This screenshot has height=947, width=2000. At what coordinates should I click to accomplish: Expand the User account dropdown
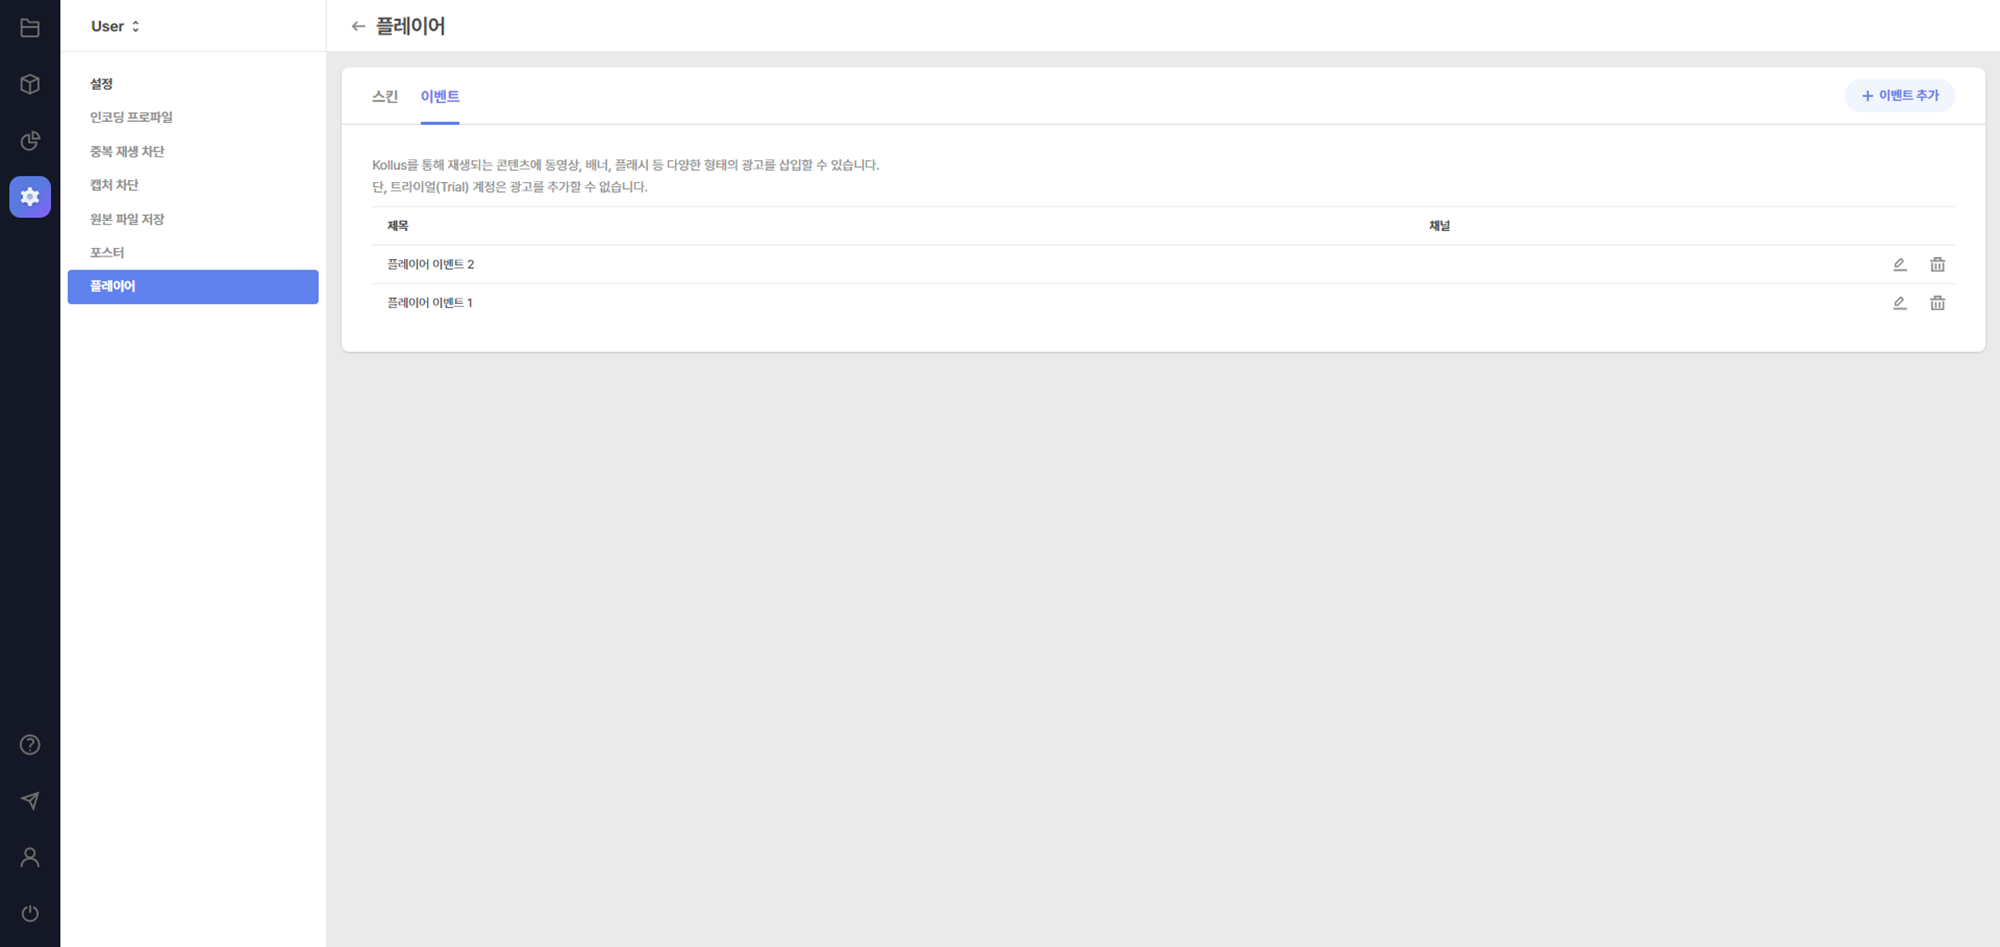point(115,26)
